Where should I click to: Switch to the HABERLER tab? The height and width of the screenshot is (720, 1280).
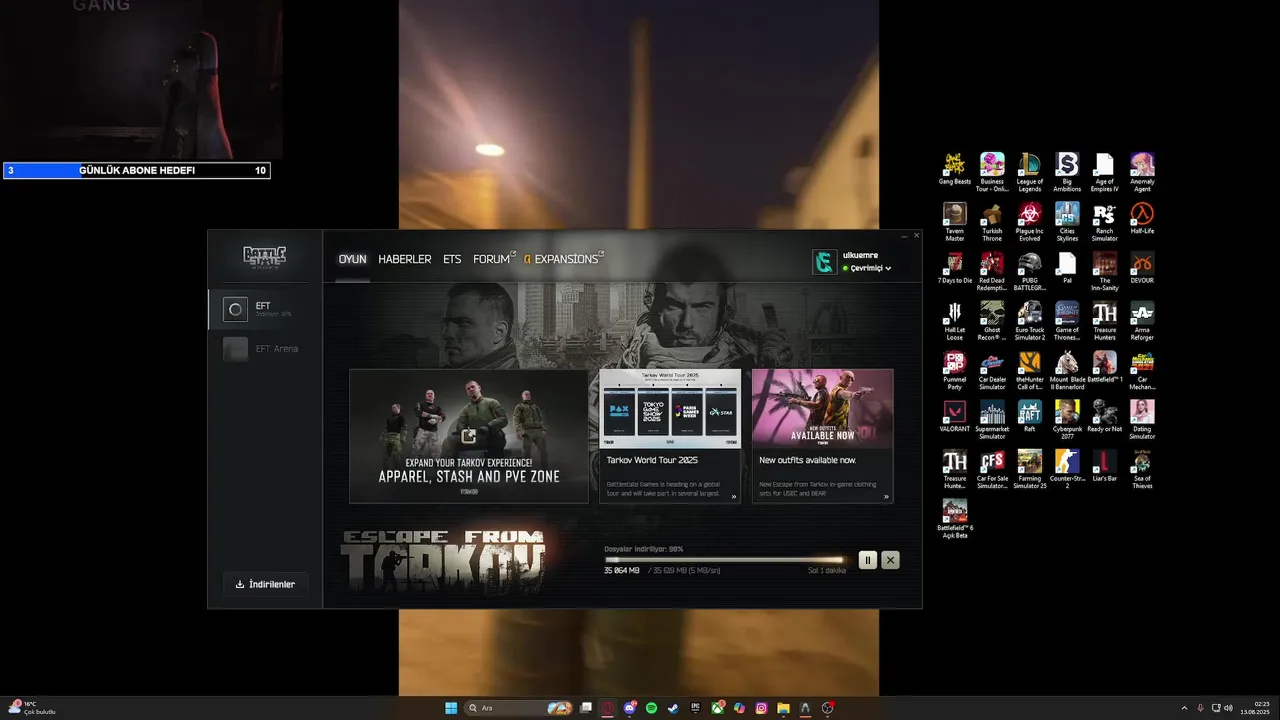point(404,259)
